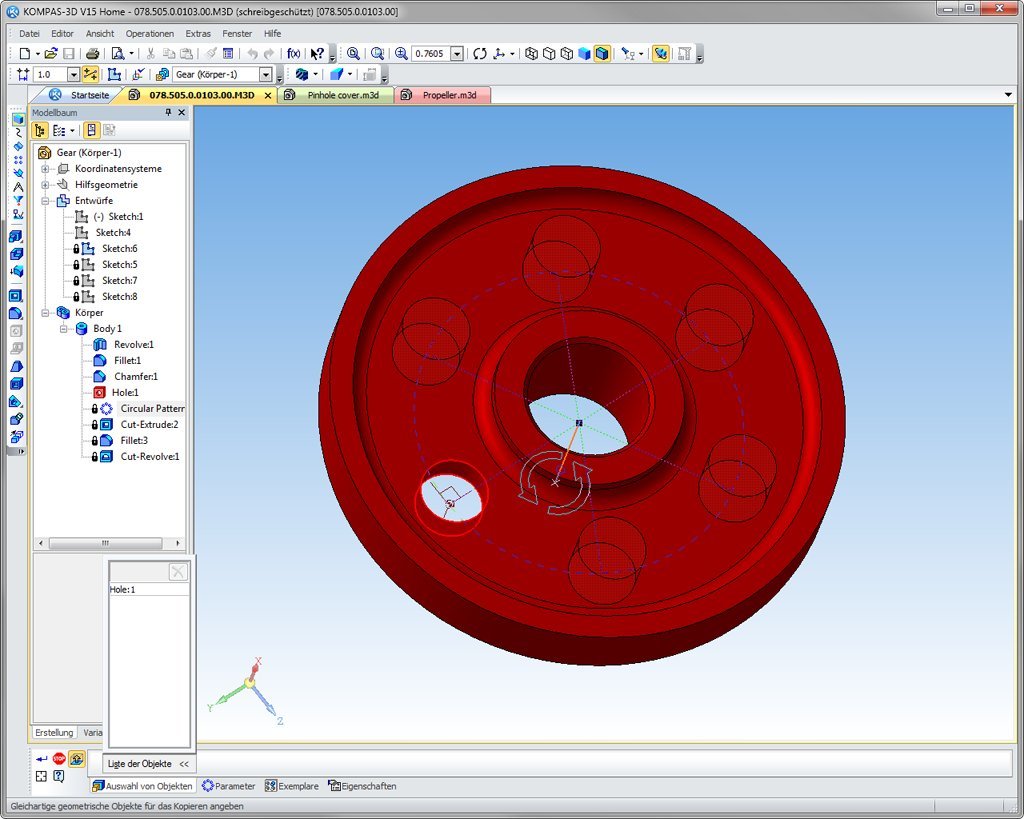This screenshot has width=1024, height=819.
Task: Select the Extrude operation icon in side toolbar
Action: 16,236
